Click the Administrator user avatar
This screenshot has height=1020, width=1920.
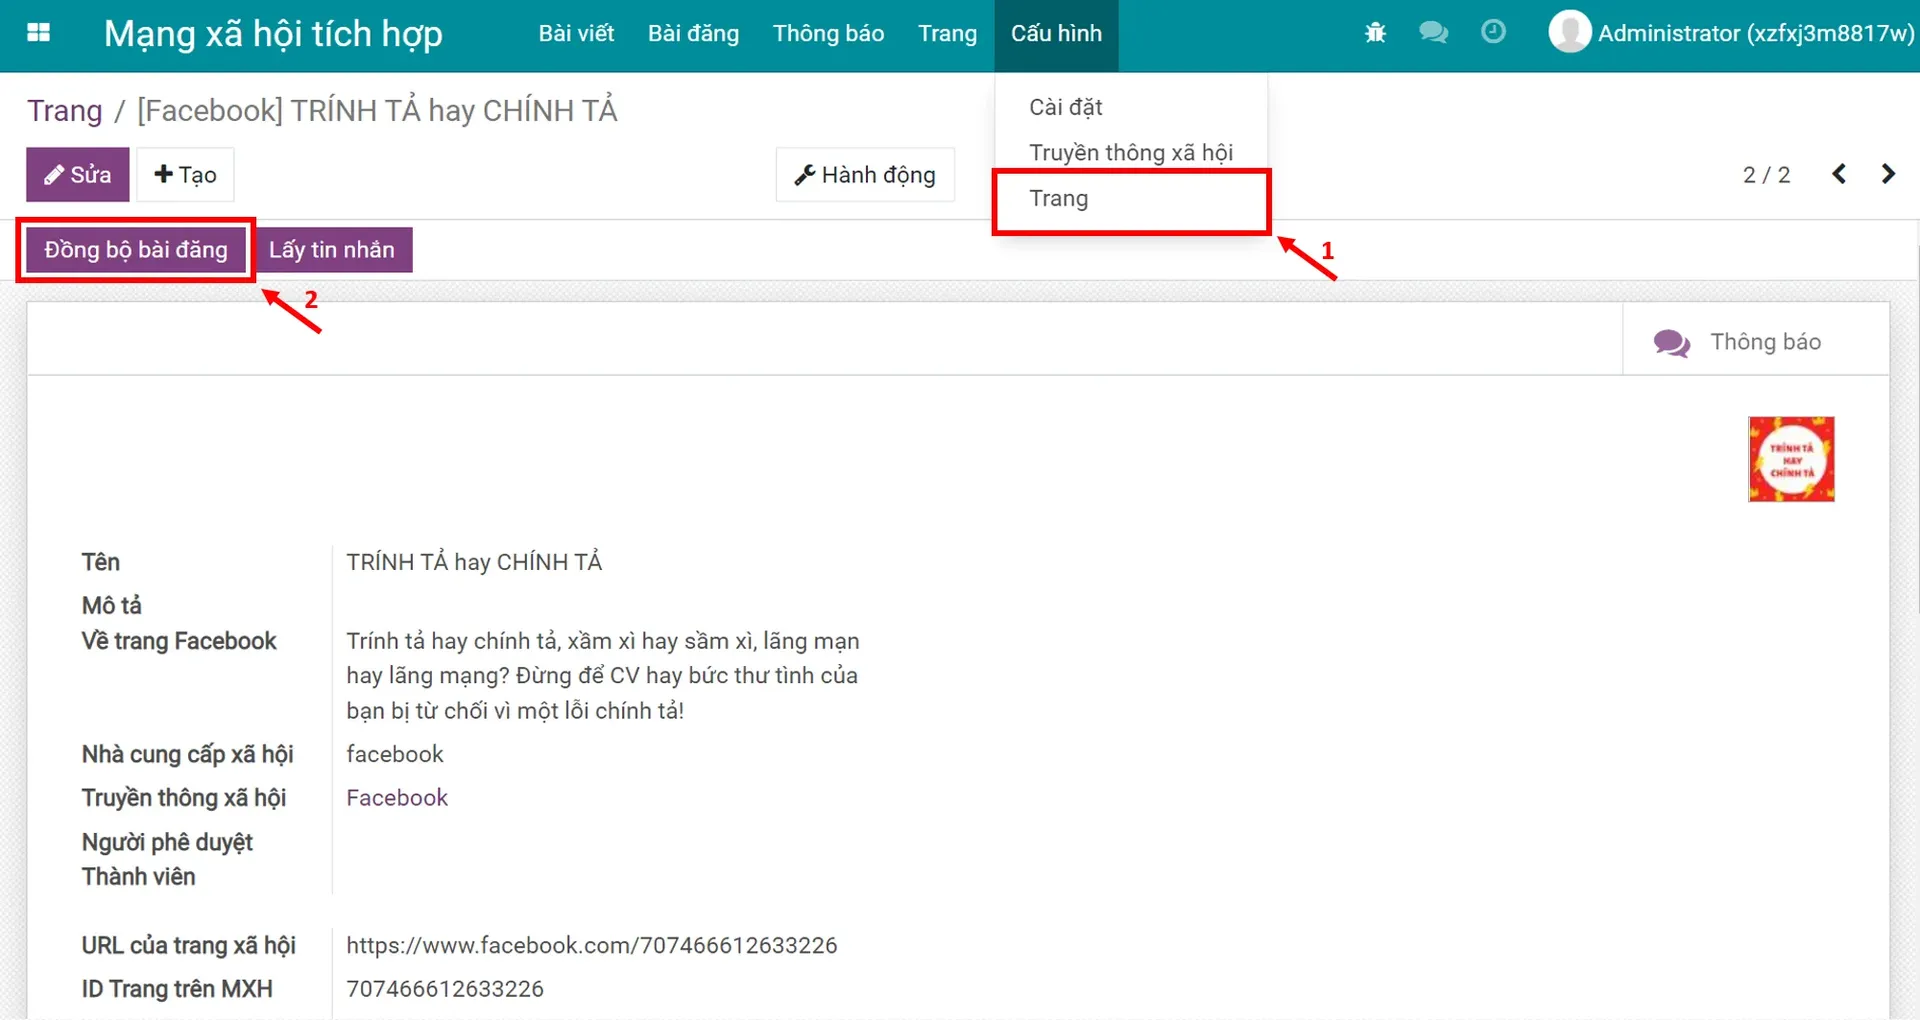[1569, 32]
